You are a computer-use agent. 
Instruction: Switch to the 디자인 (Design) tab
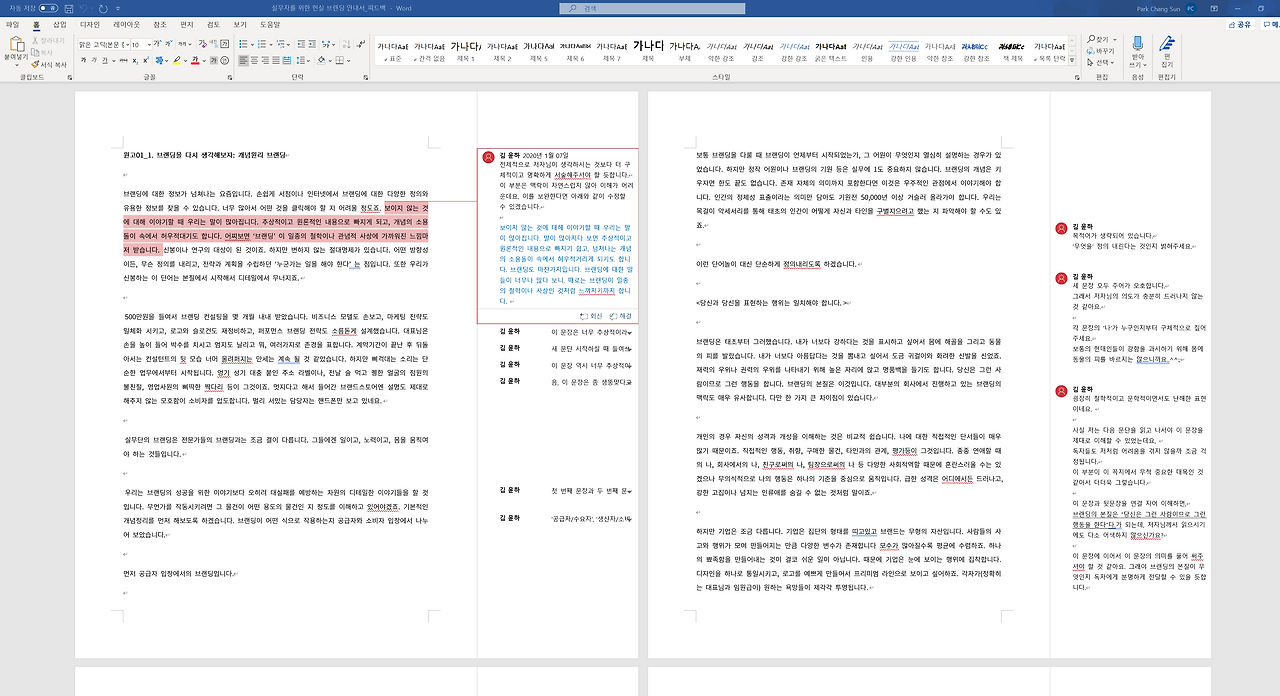[89, 23]
